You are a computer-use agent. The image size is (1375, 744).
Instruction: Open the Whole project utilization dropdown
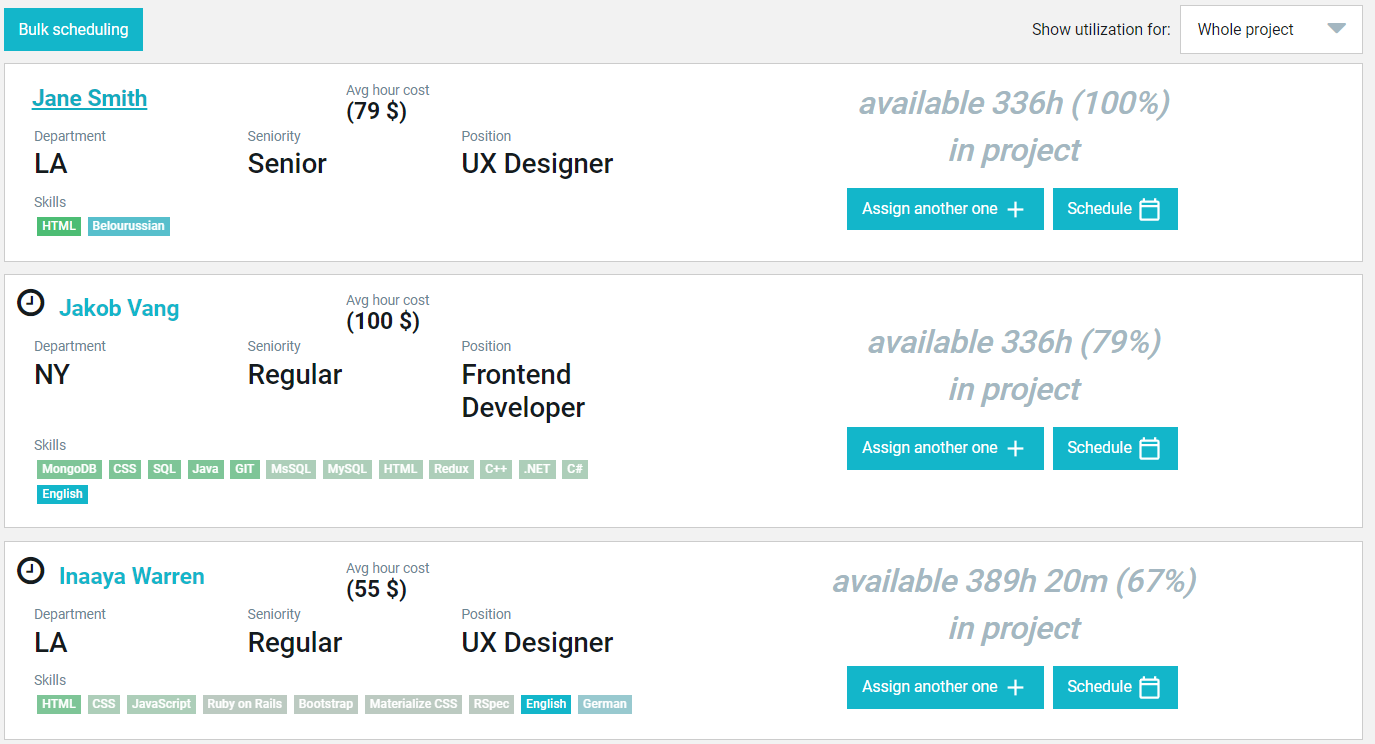1271,30
